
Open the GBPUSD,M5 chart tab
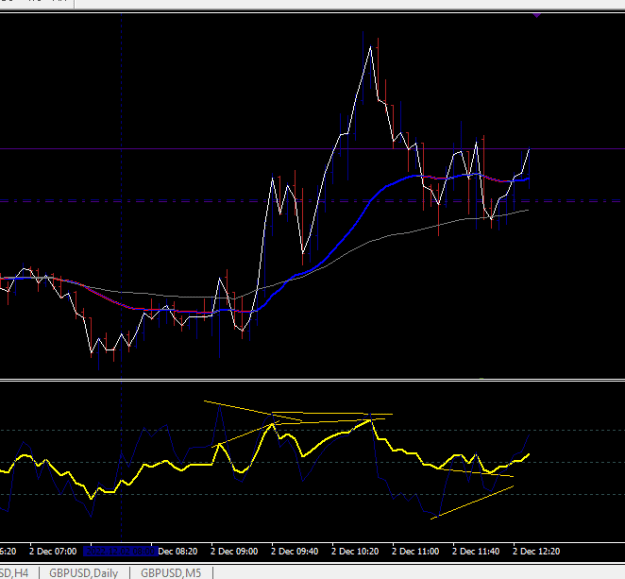(171, 573)
